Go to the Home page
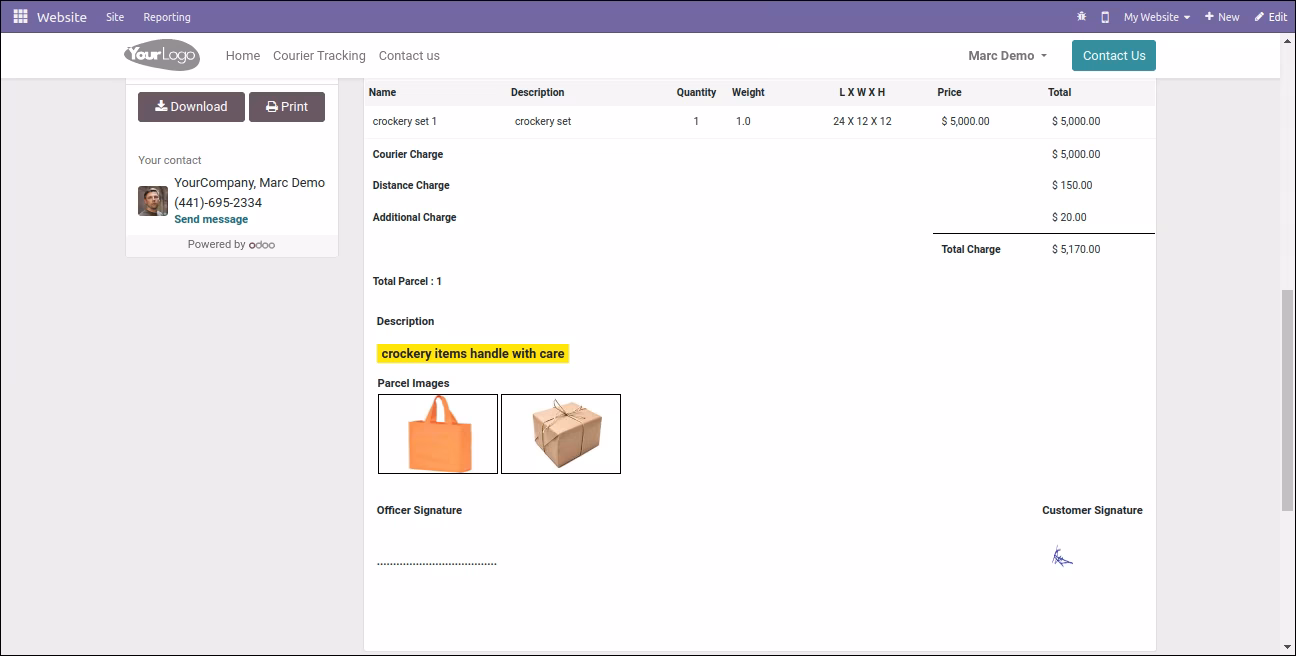Viewport: 1296px width, 656px height. [243, 56]
